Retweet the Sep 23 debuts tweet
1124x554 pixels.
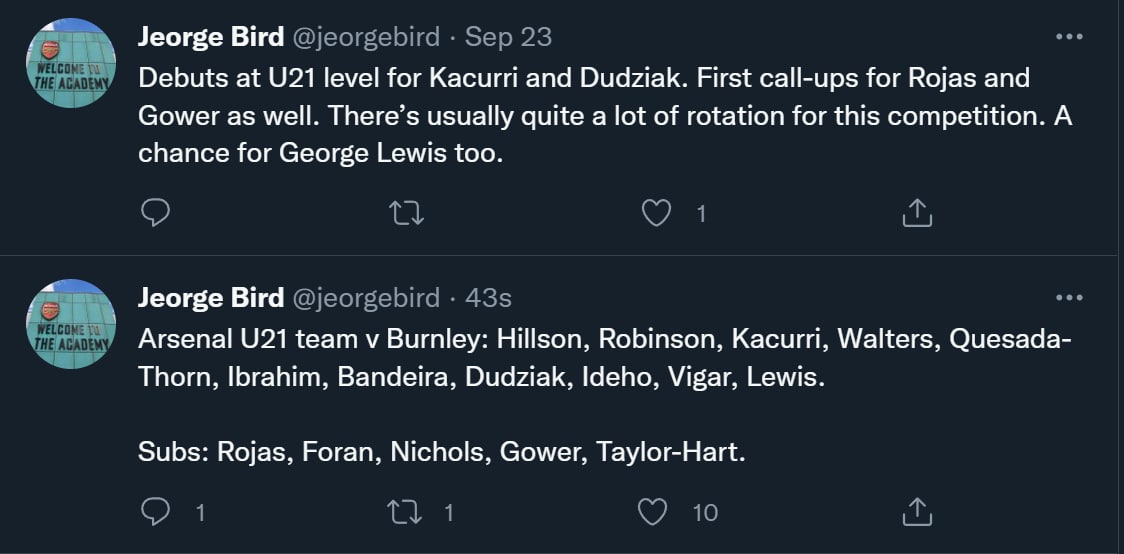click(406, 213)
